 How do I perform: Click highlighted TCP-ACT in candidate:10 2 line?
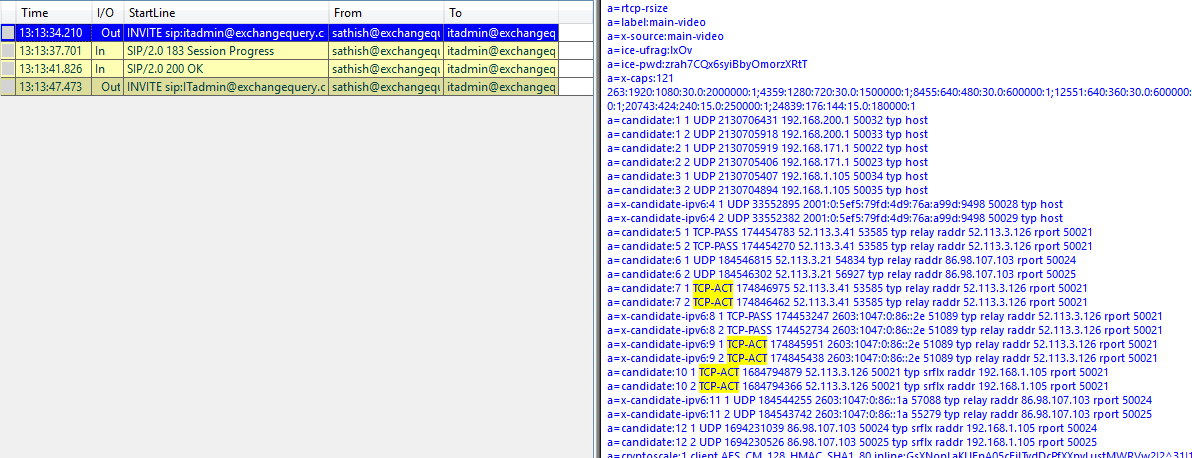pos(718,386)
